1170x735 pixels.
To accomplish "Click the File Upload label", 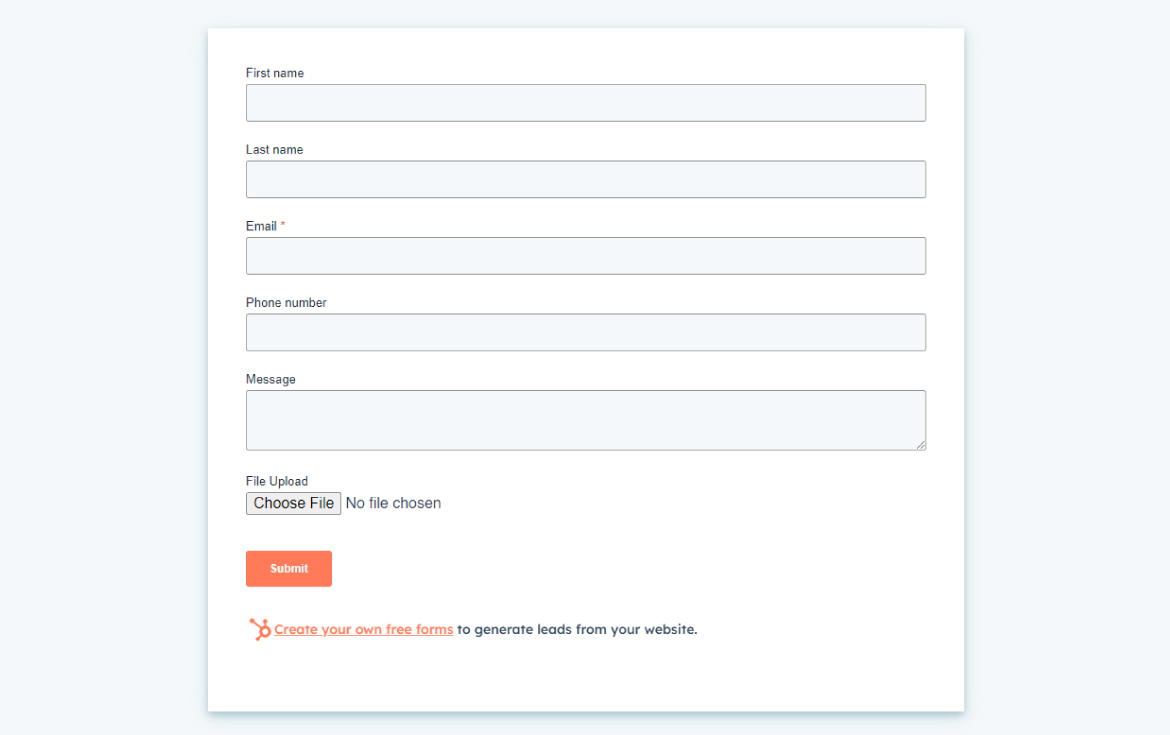I will (277, 481).
